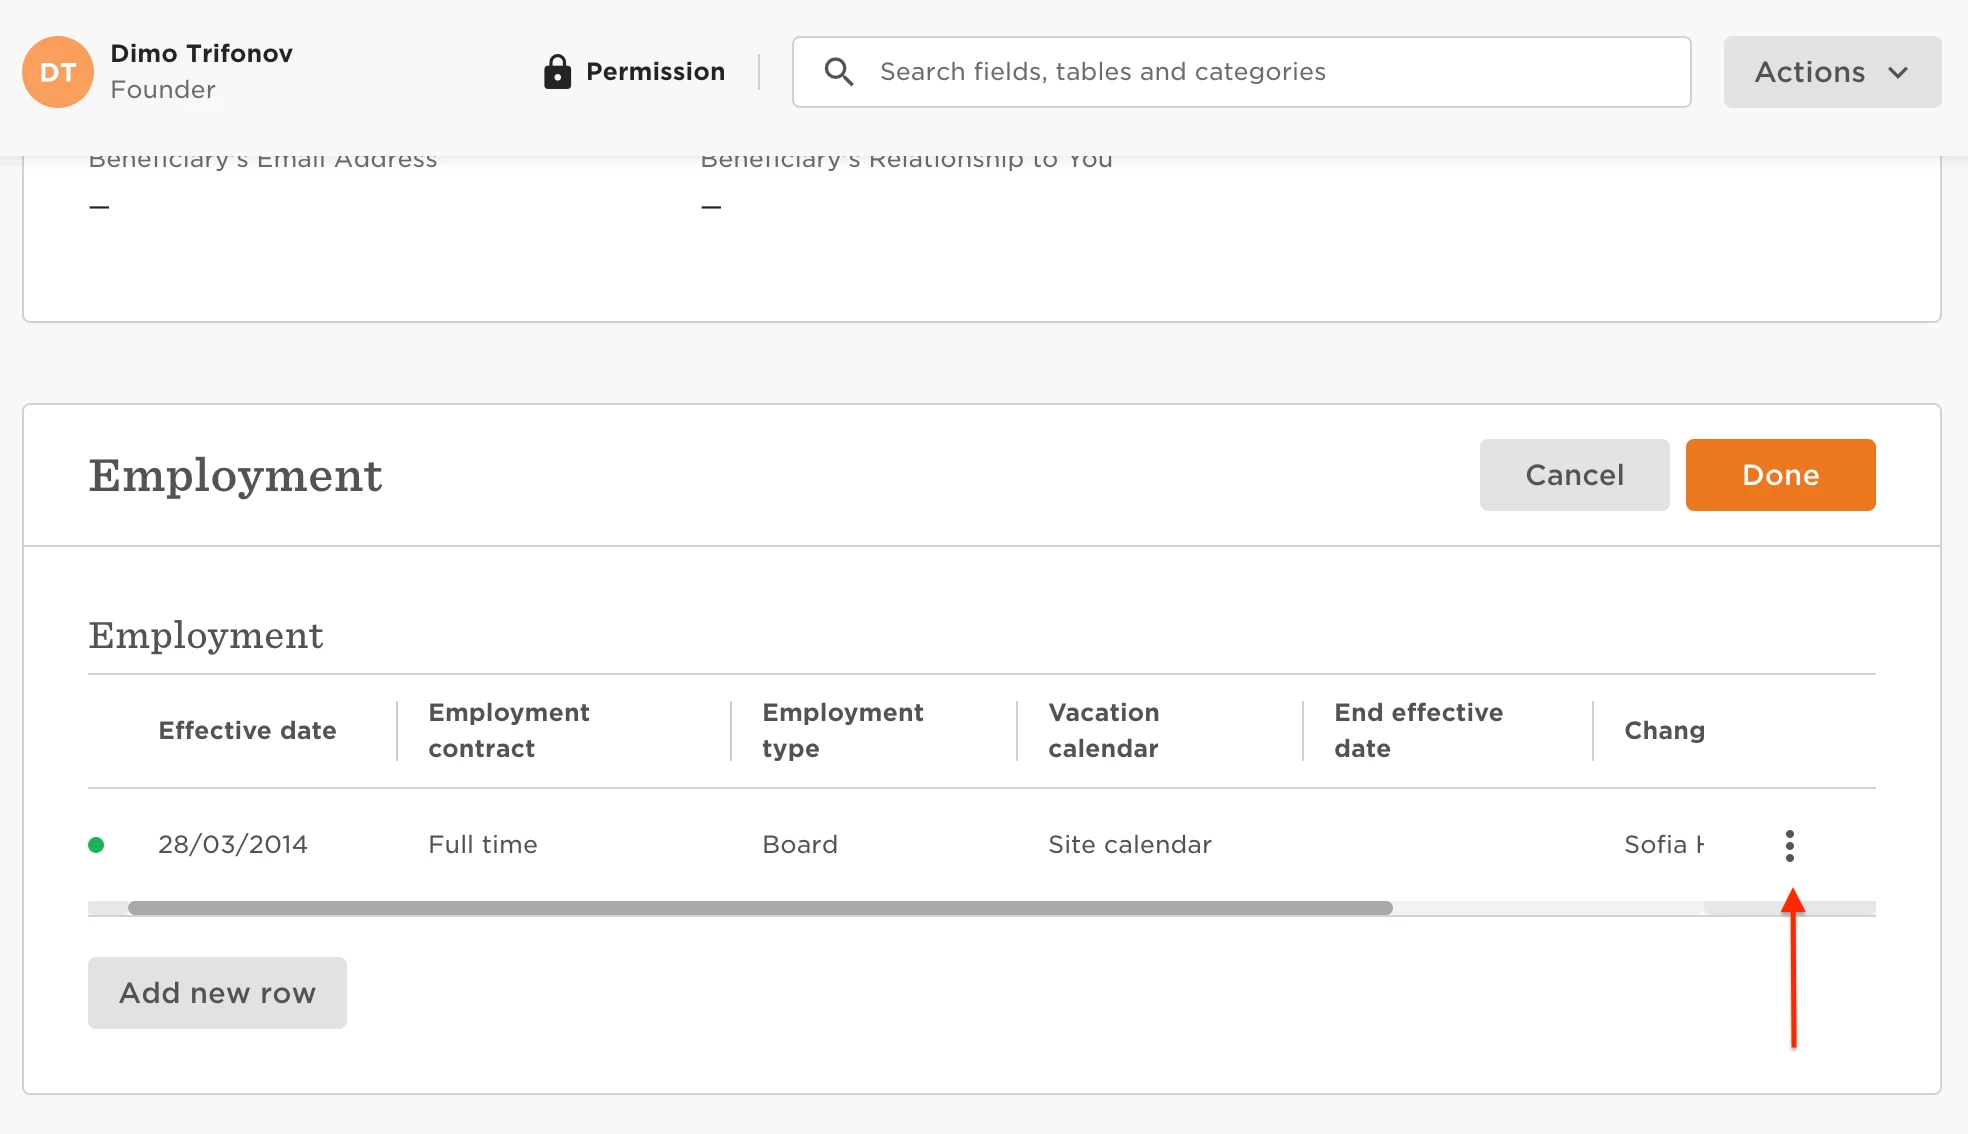The image size is (1968, 1134).
Task: Add new row to Employment table
Action: (x=217, y=993)
